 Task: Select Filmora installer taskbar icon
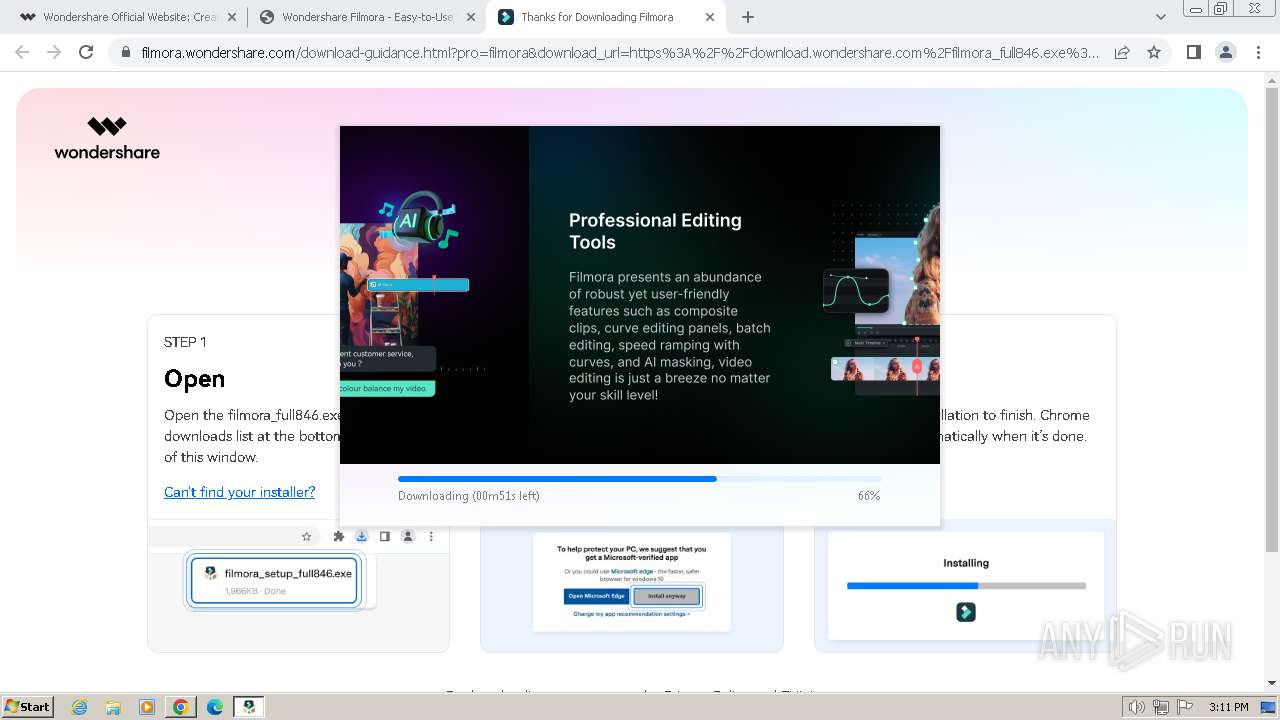(x=249, y=707)
